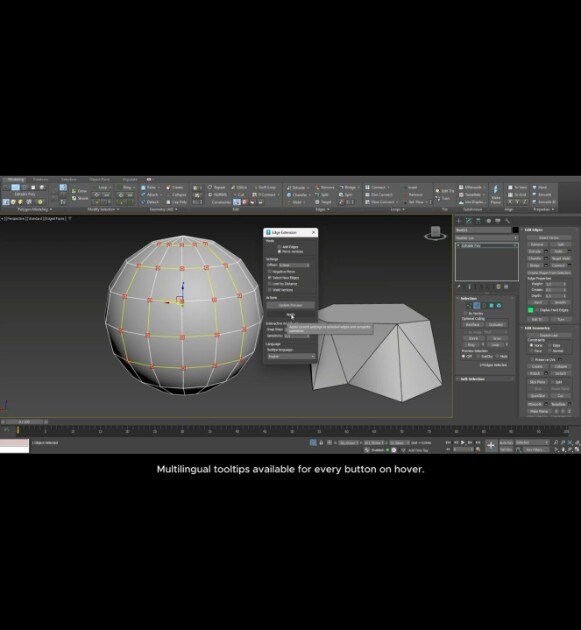Click the Bridge tool in the Edges ribbon
Screen dimensions: 581x630
click(348, 188)
